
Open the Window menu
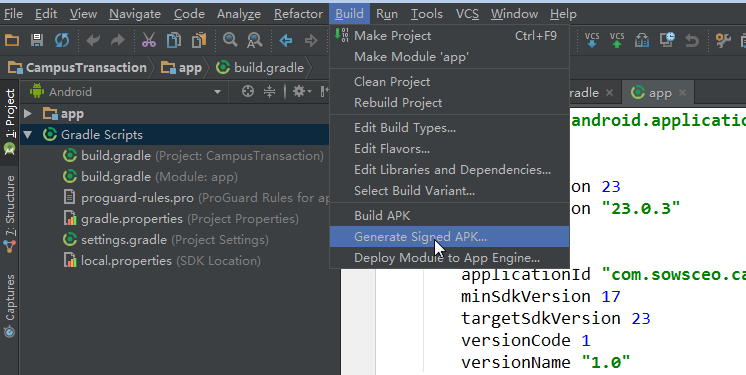coord(514,14)
